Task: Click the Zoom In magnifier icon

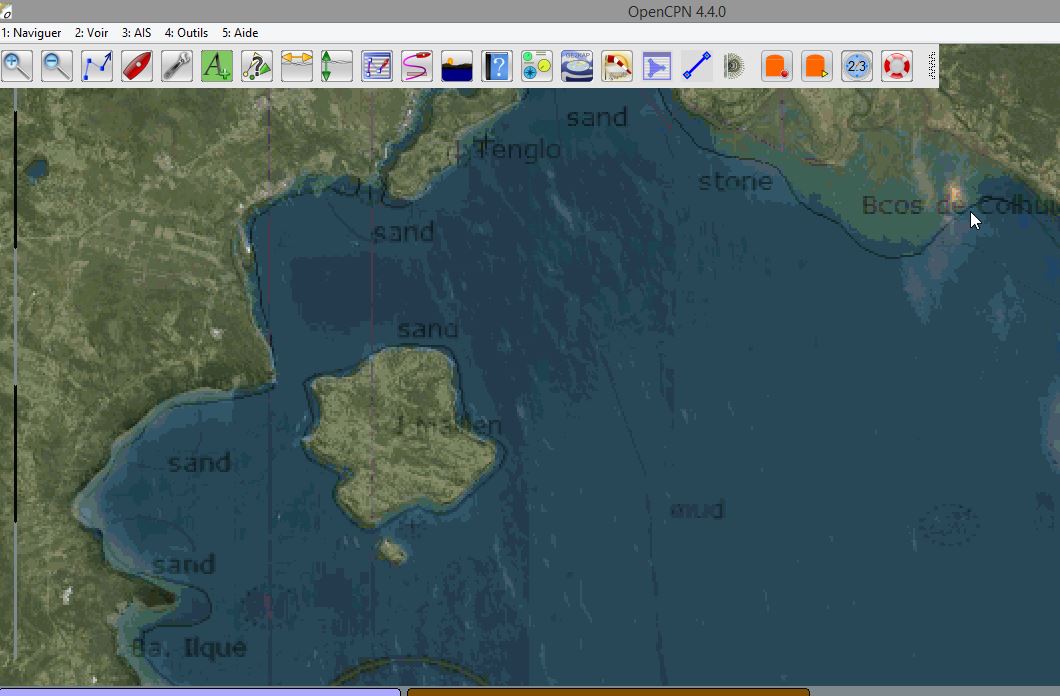Action: click(x=17, y=66)
